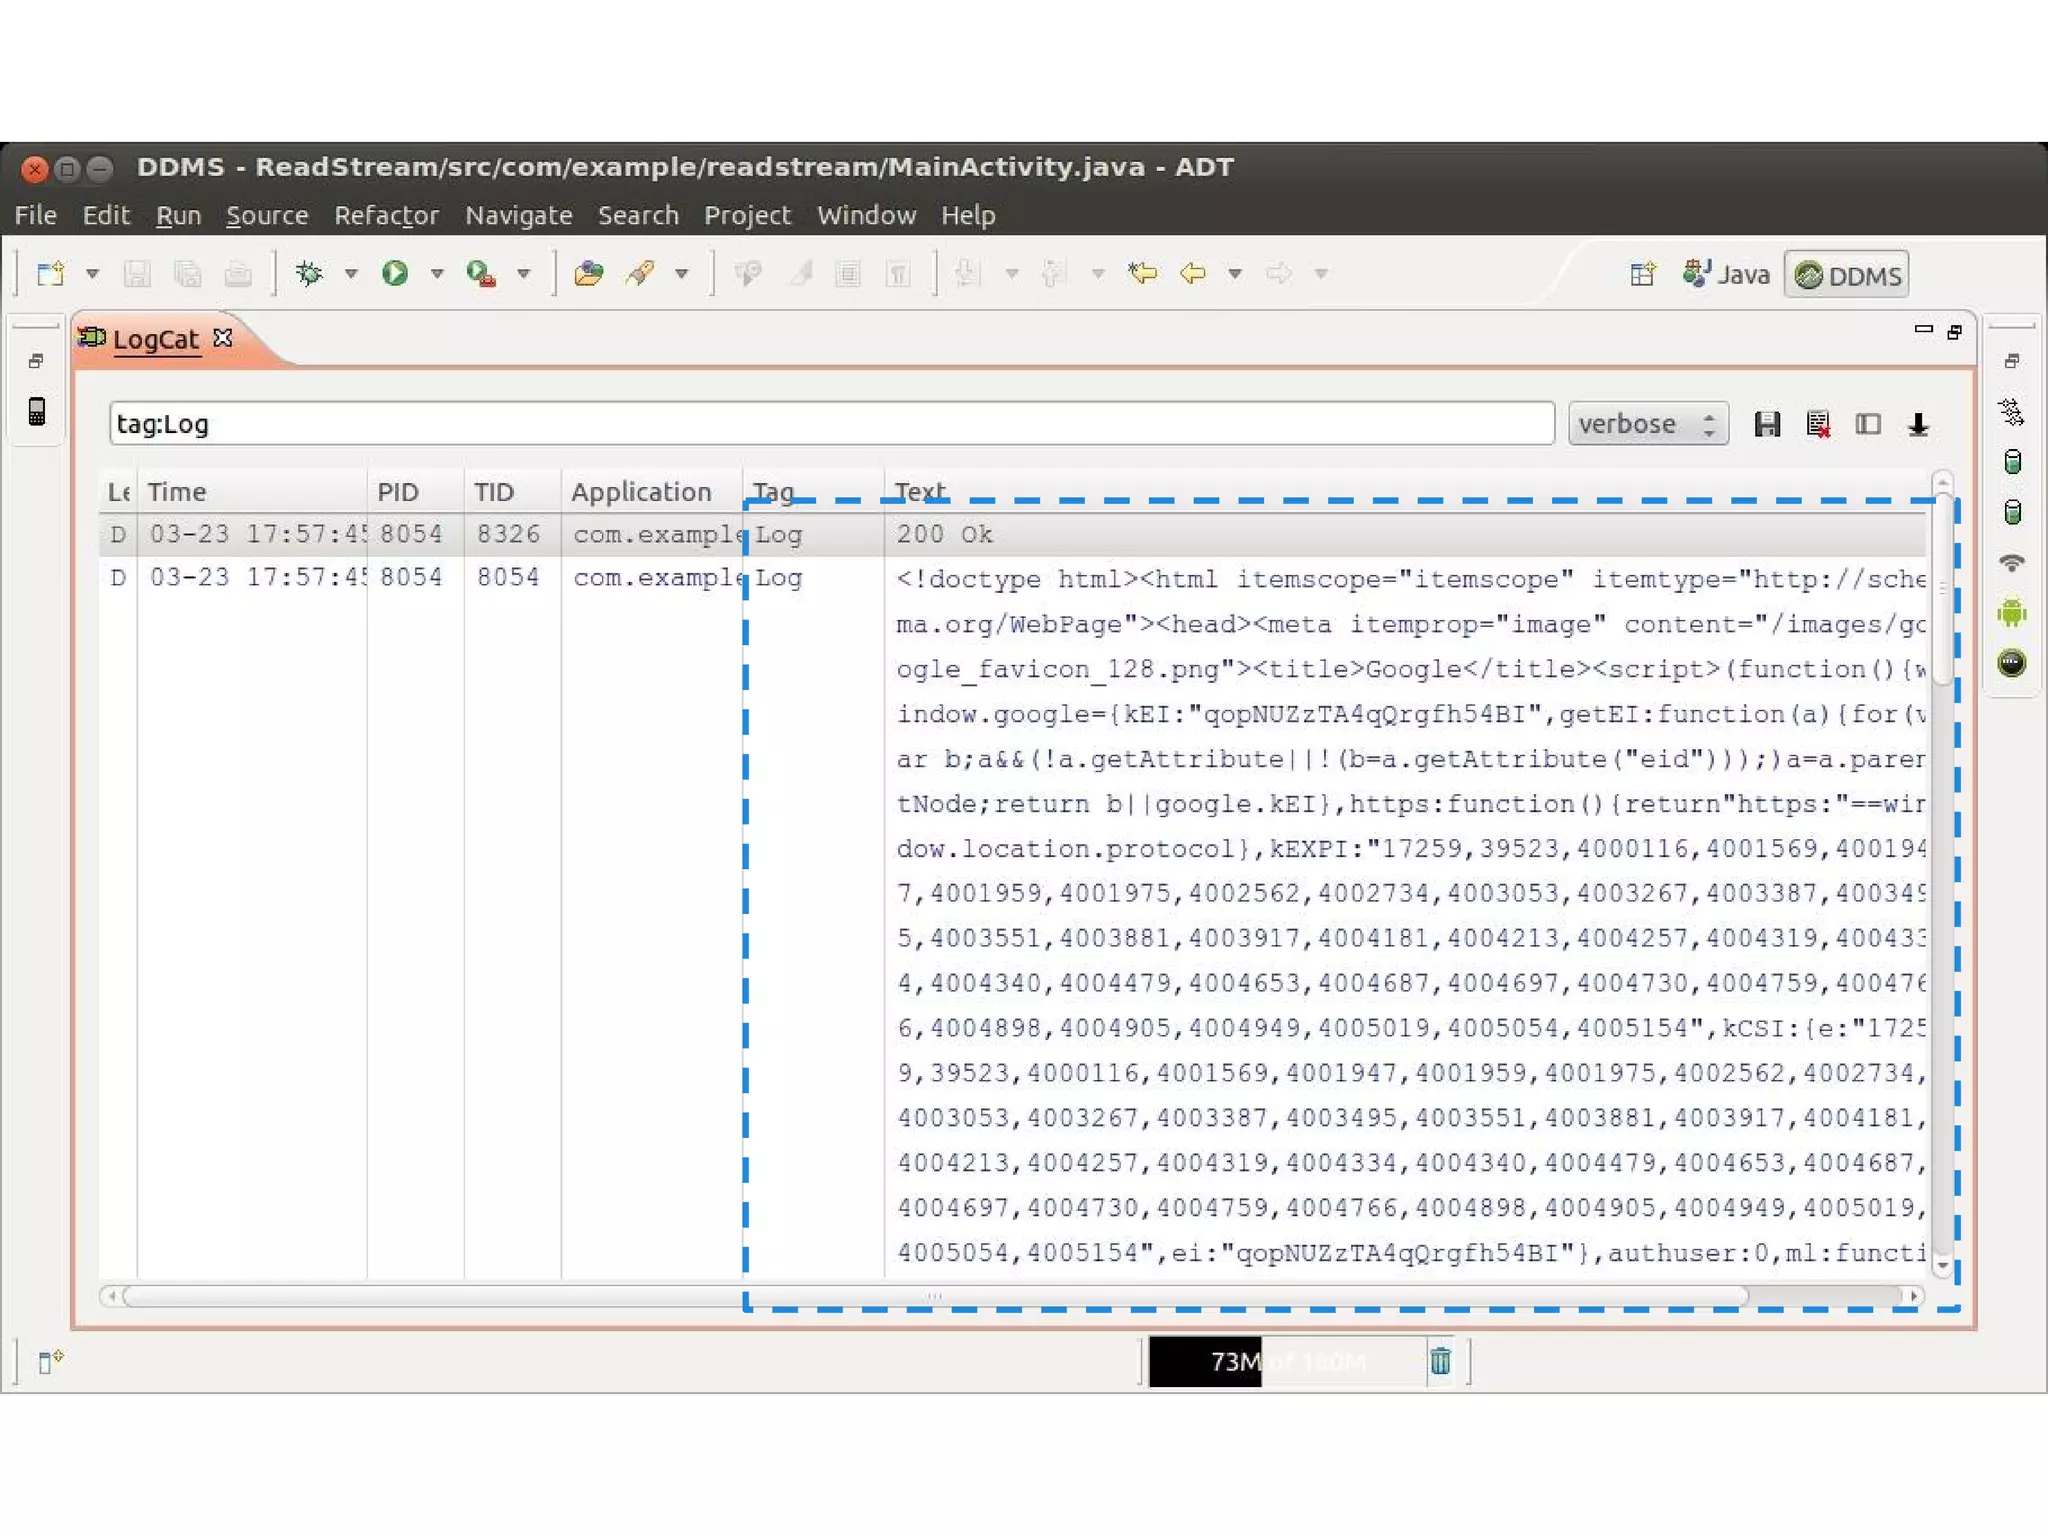Click the horizontal scrollbar in LogCat
Image resolution: width=2048 pixels, height=1536 pixels.
tap(934, 1296)
